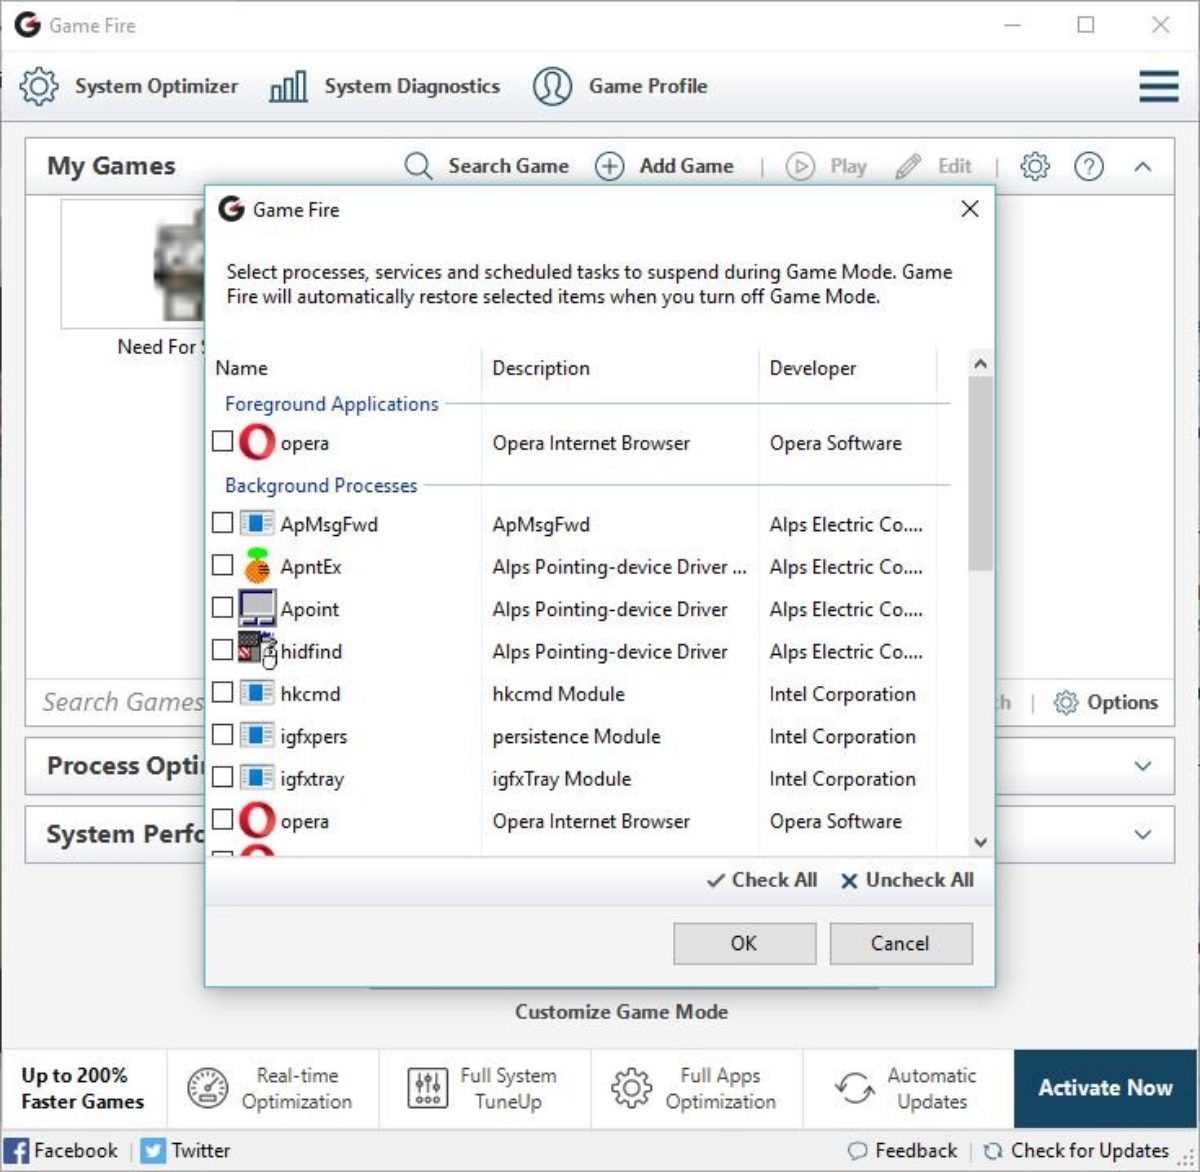This screenshot has height=1172, width=1200.
Task: Expand the System Performance section chevron
Action: click(1142, 834)
